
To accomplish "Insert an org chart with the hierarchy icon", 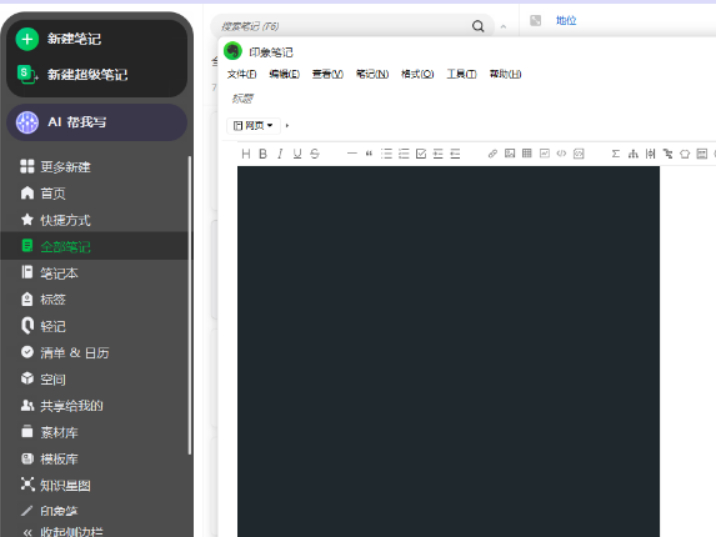I will [x=633, y=154].
